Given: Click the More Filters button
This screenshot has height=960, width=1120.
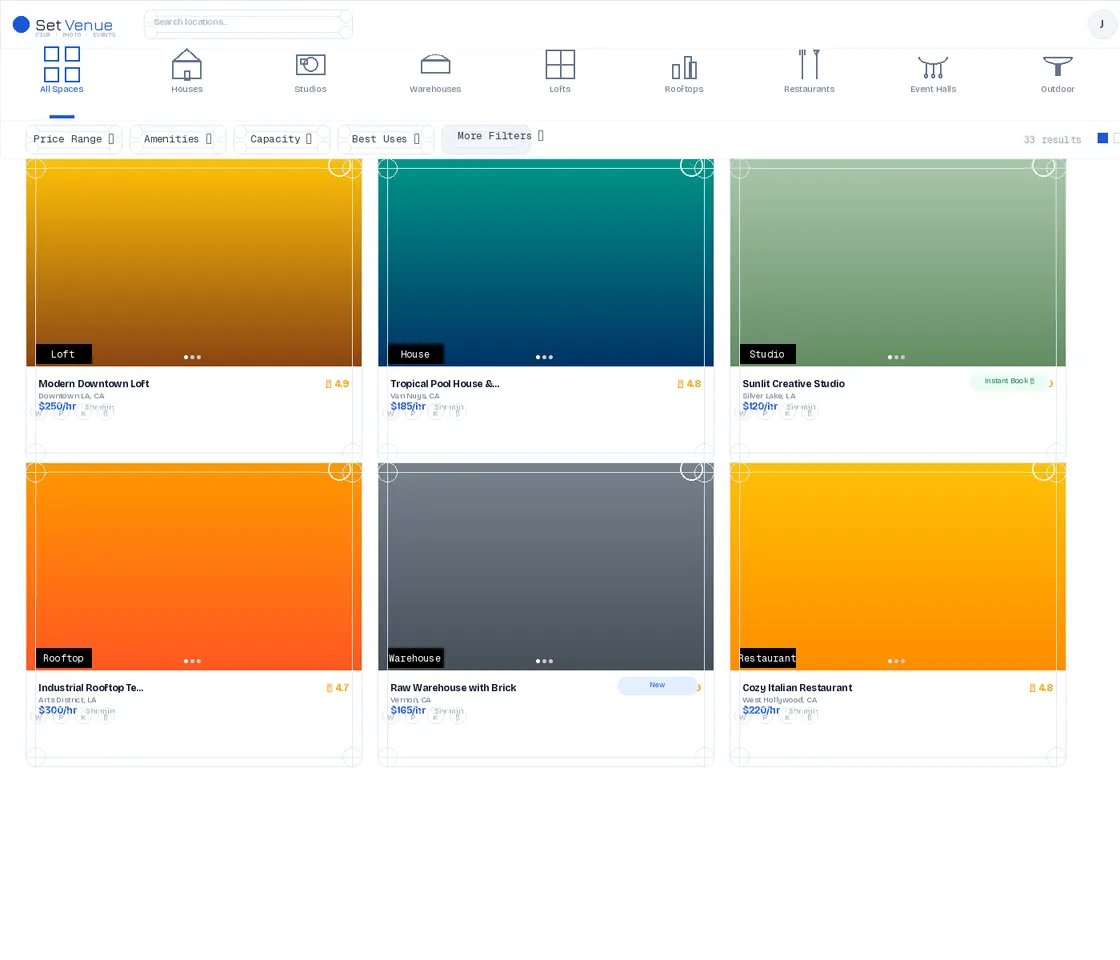Looking at the screenshot, I should tap(486, 139).
